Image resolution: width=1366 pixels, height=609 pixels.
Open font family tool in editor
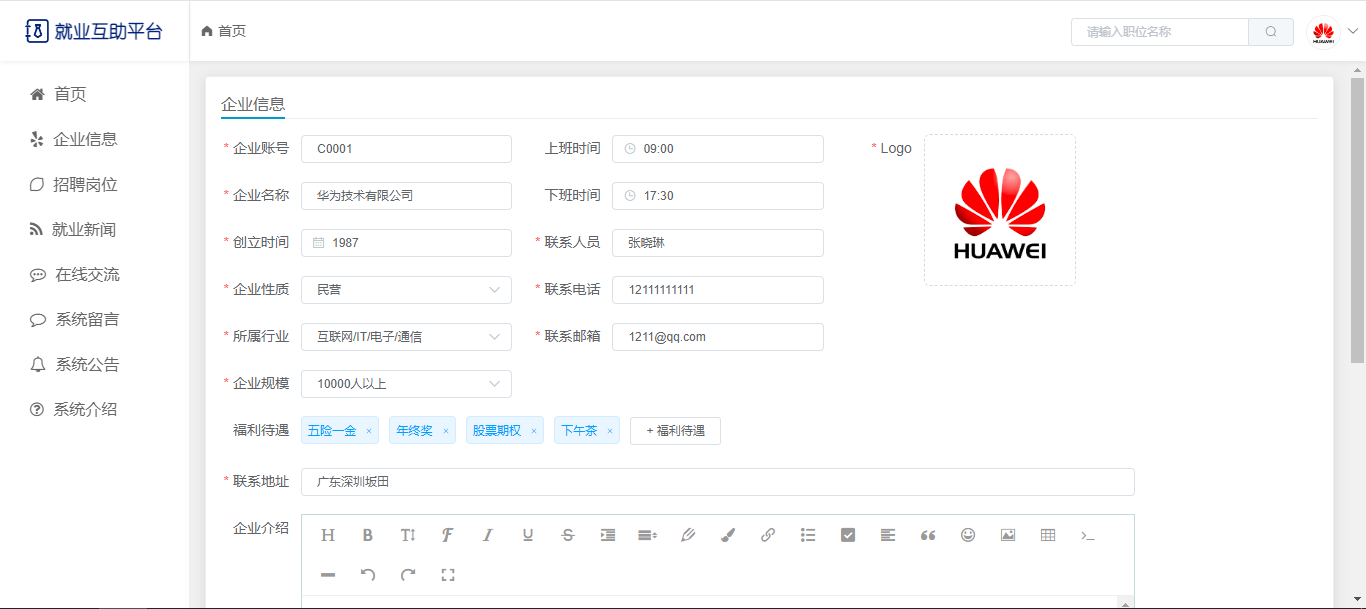[x=448, y=535]
